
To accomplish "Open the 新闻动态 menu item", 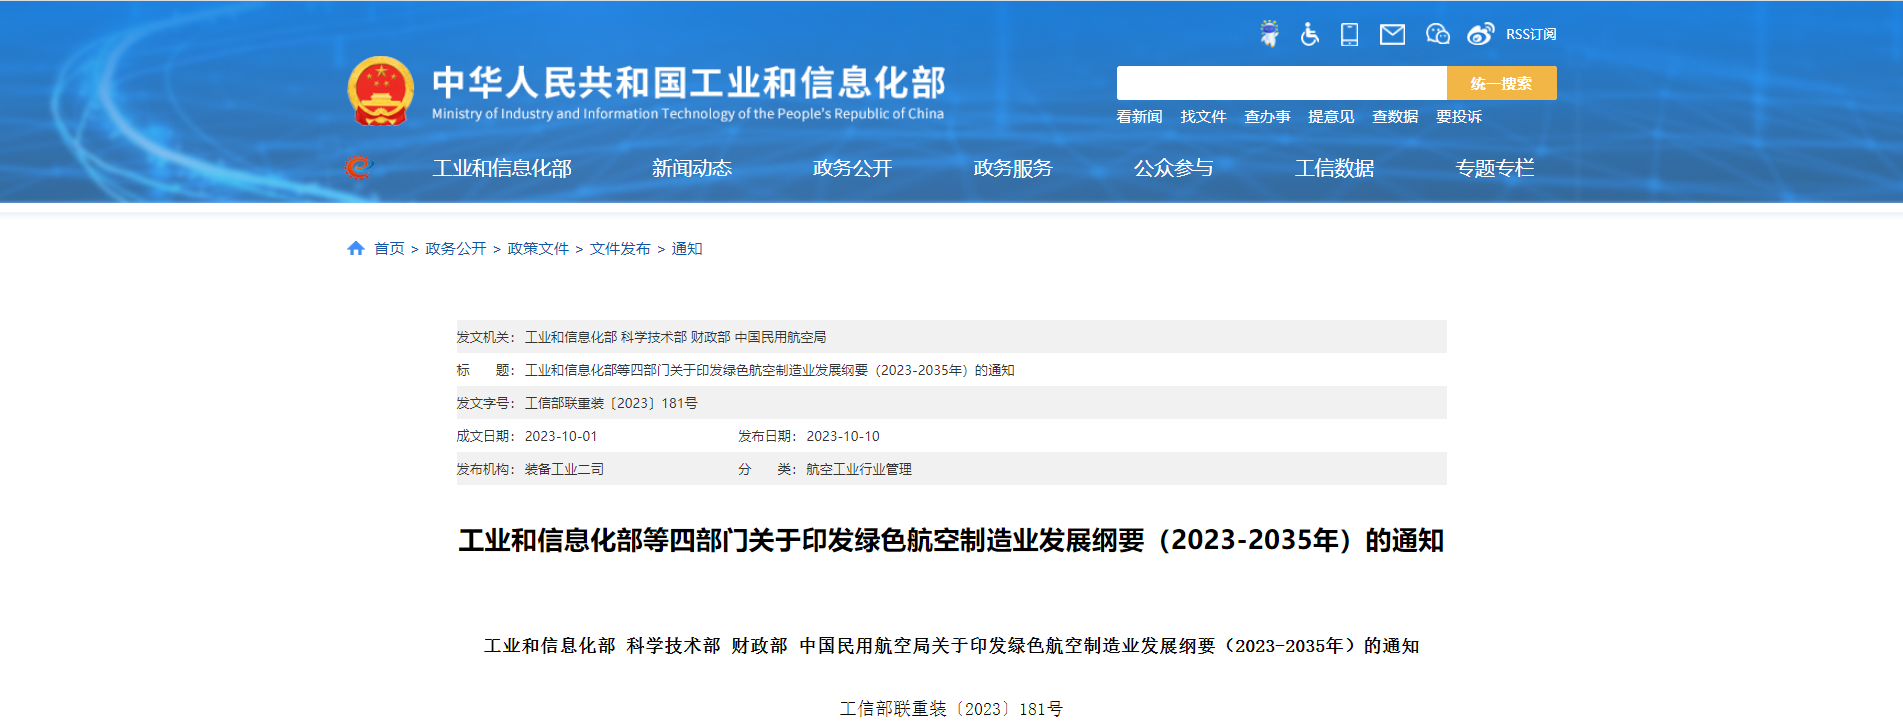I will tap(692, 168).
